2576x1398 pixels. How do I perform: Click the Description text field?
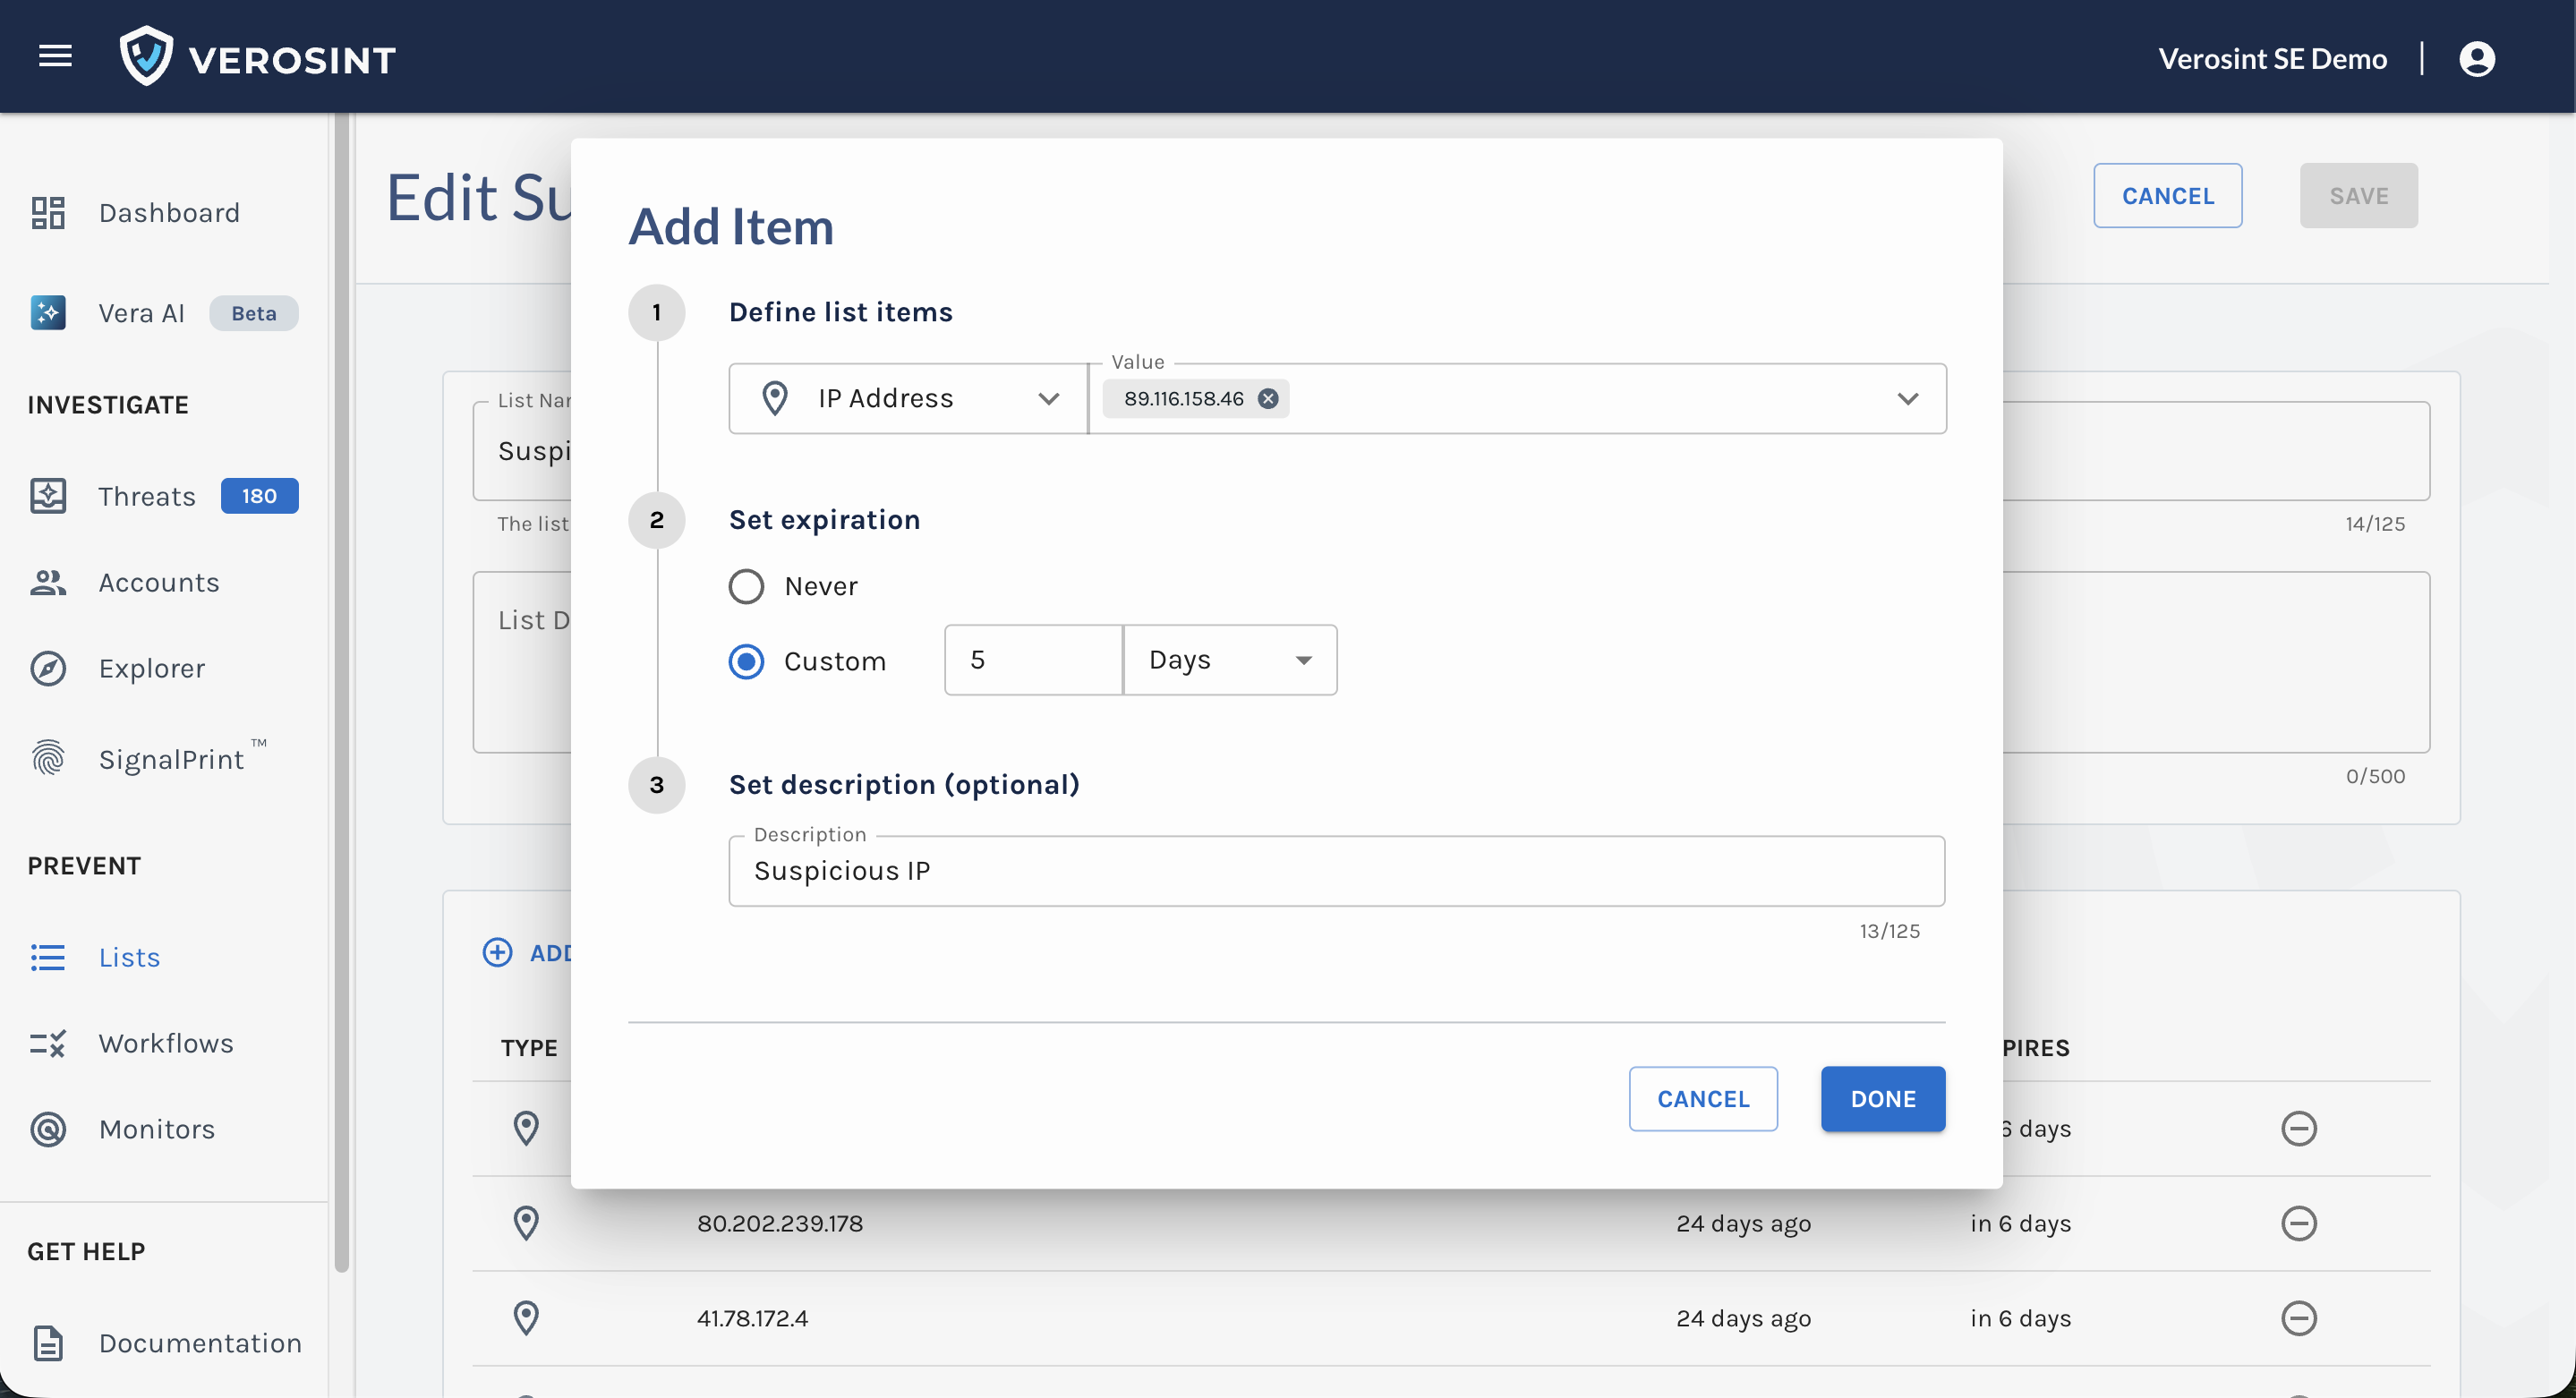(1336, 871)
